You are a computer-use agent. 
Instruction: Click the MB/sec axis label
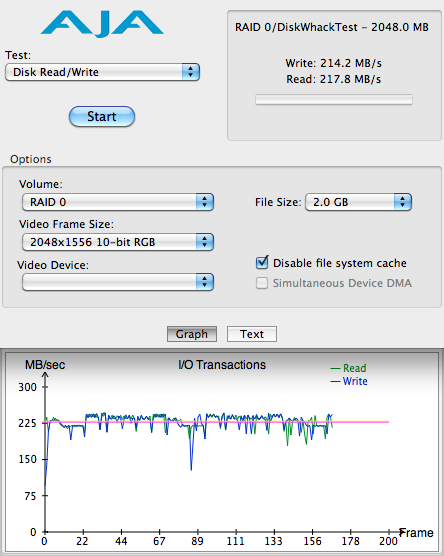point(45,365)
